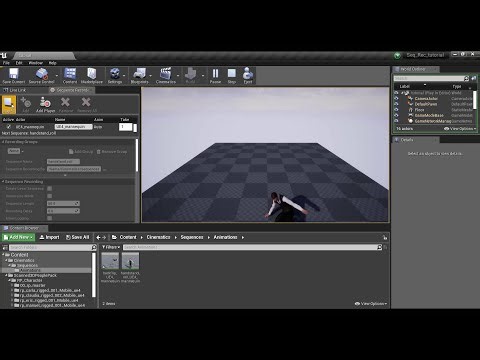Collapse the Cinematics folder in tree
The height and width of the screenshot is (360, 480).
click(6, 260)
